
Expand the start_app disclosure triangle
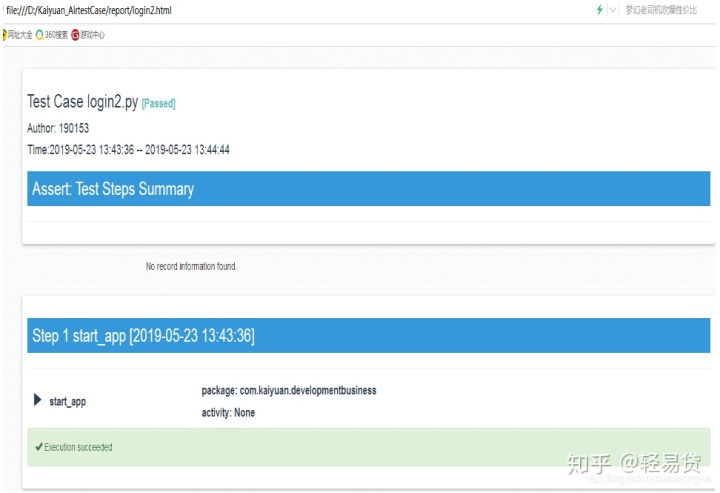point(38,400)
